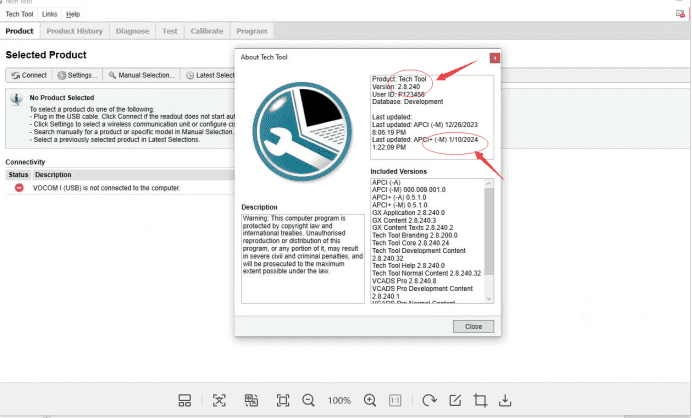Click inside the Description warning text box
Image resolution: width=692 pixels, height=418 pixels.
point(303,259)
